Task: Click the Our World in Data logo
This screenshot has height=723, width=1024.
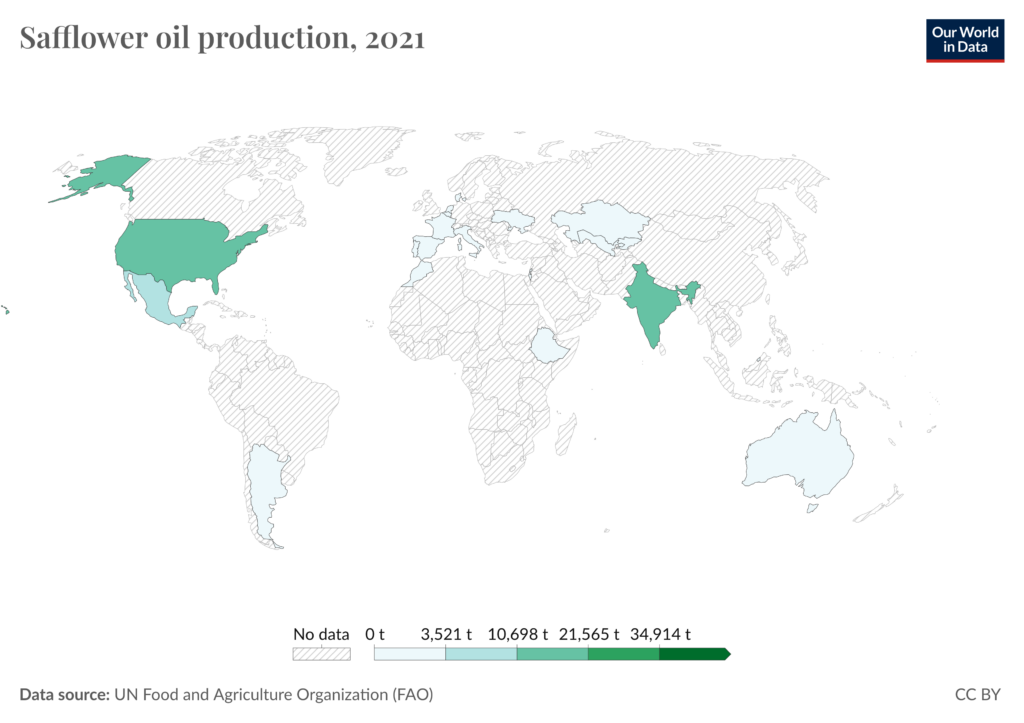Action: (x=965, y=40)
